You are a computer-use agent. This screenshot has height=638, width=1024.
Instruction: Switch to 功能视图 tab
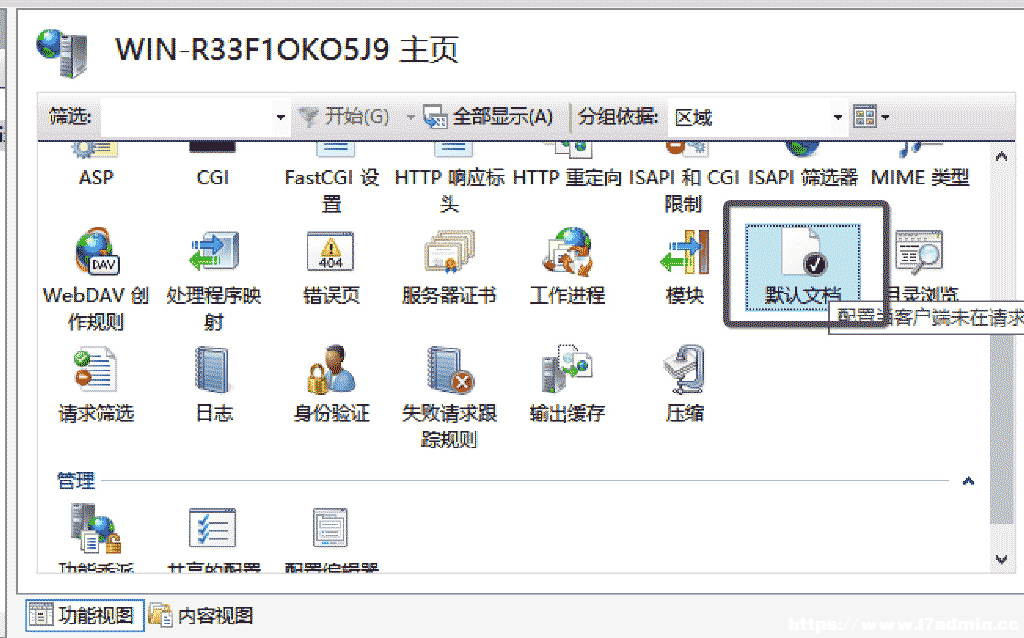pyautogui.click(x=85, y=615)
